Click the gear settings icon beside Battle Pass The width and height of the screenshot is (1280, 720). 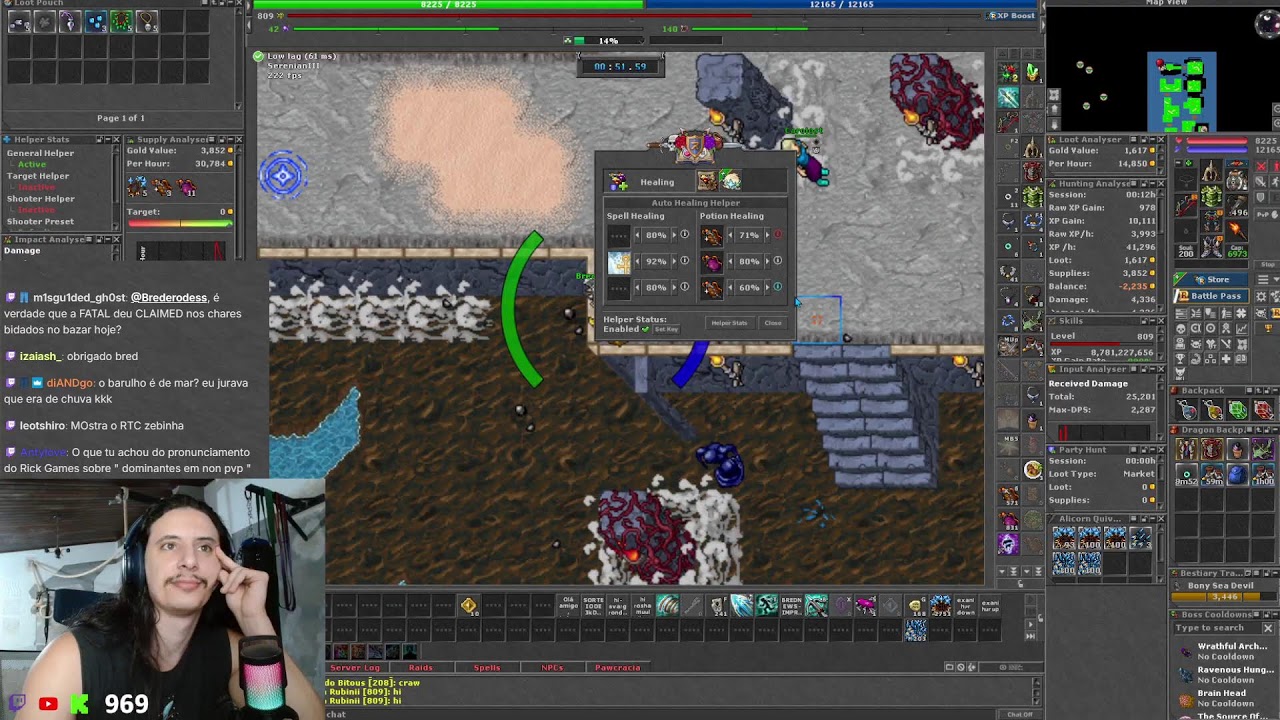point(1261,296)
